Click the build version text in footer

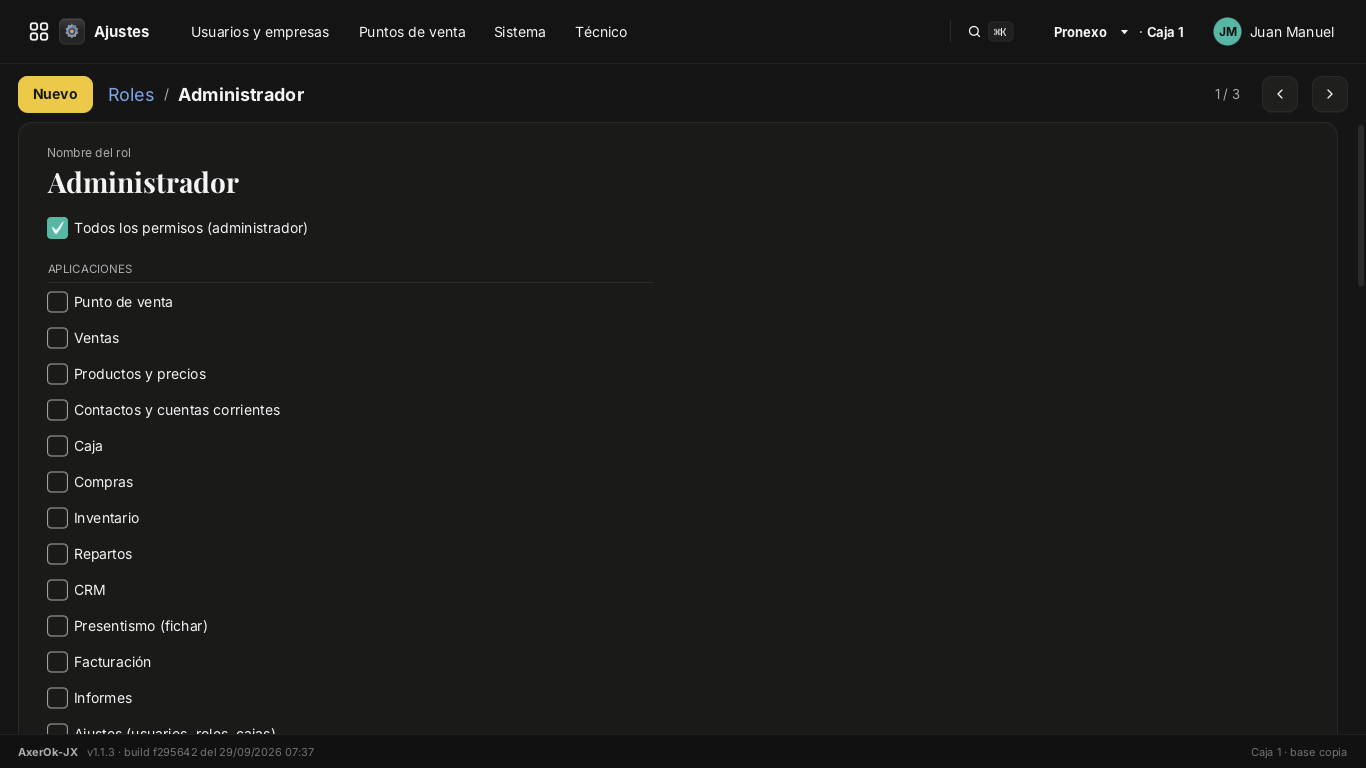pyautogui.click(x=201, y=752)
